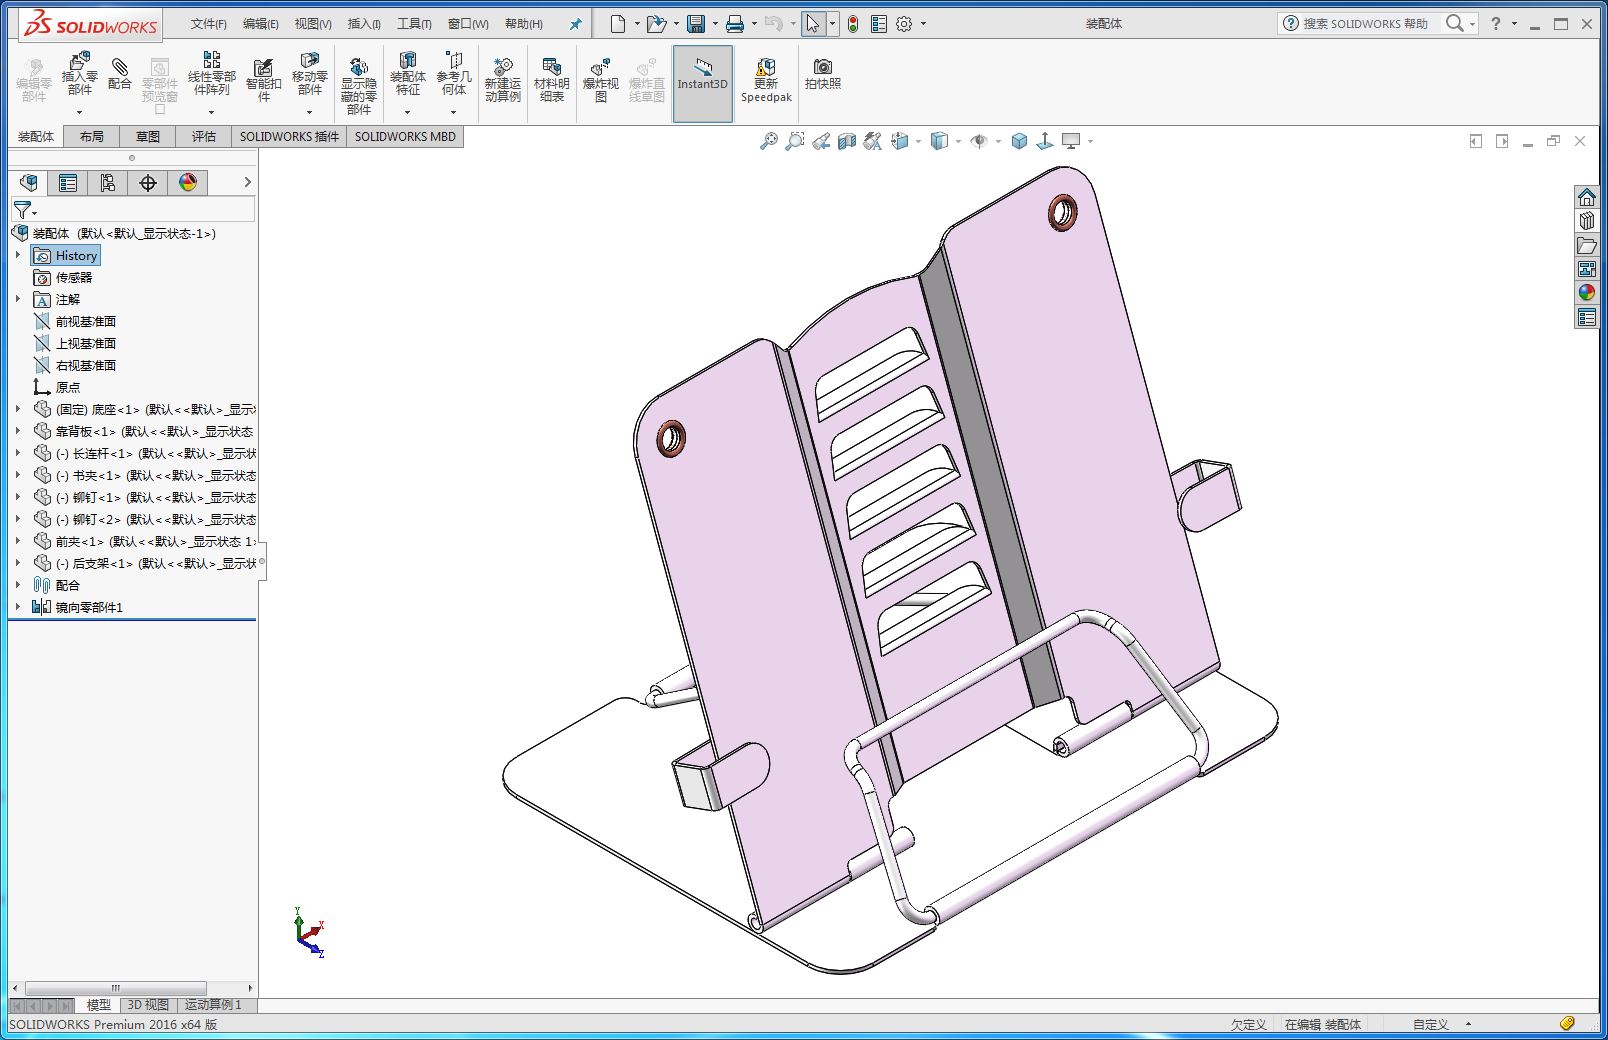Expand the 镜向零部件1 node
This screenshot has width=1608, height=1040.
(x=17, y=607)
